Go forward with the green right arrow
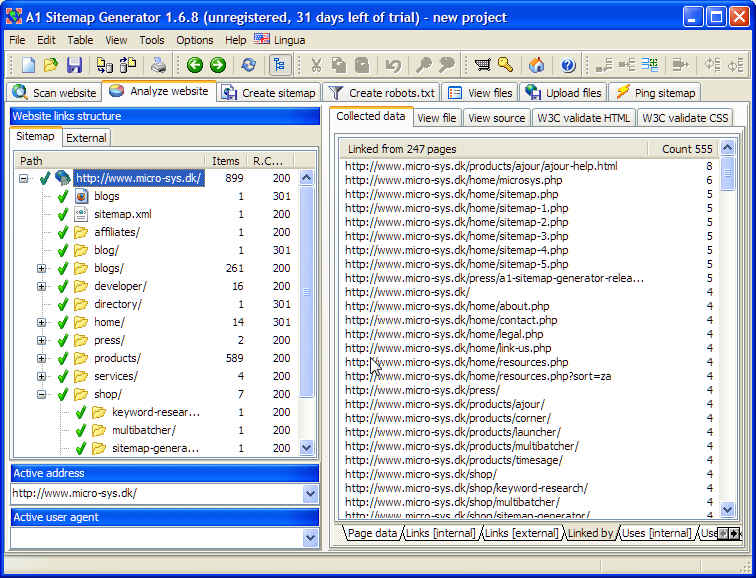 [218, 65]
